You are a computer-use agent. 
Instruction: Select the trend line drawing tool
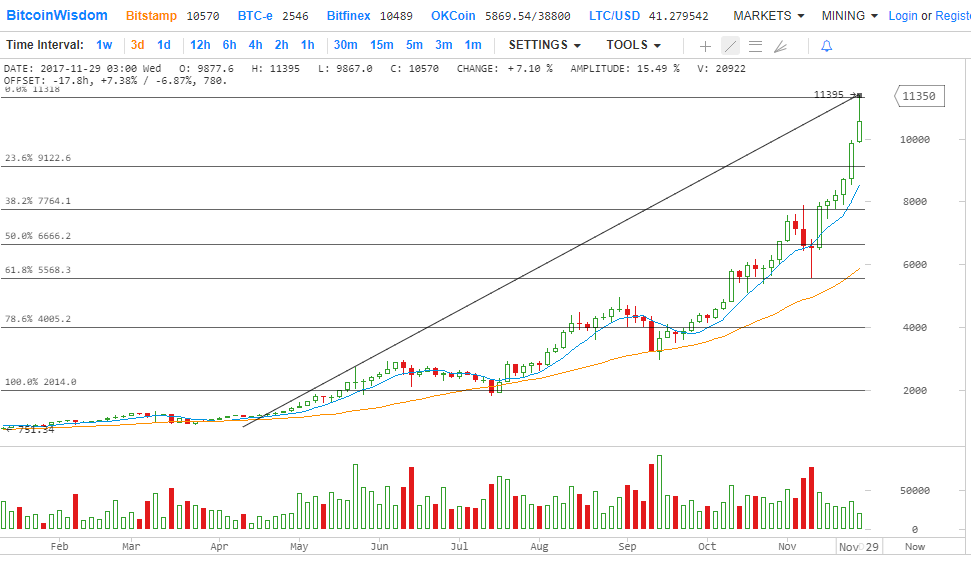click(x=730, y=46)
